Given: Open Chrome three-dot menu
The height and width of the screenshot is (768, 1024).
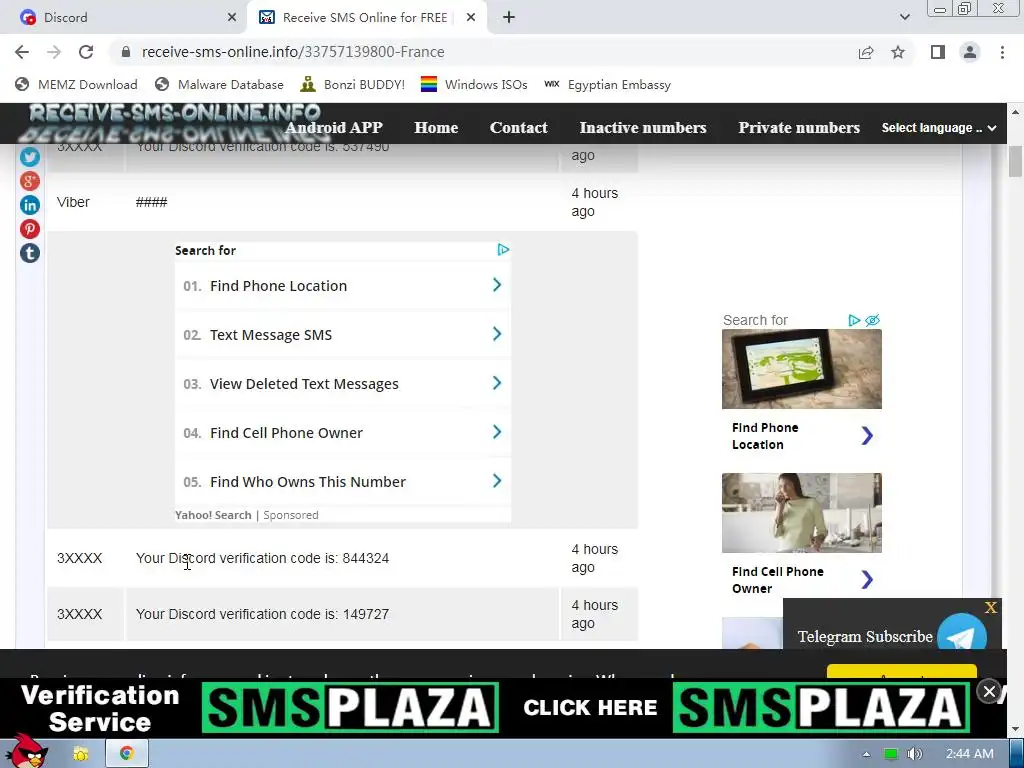Looking at the screenshot, I should [x=1002, y=52].
